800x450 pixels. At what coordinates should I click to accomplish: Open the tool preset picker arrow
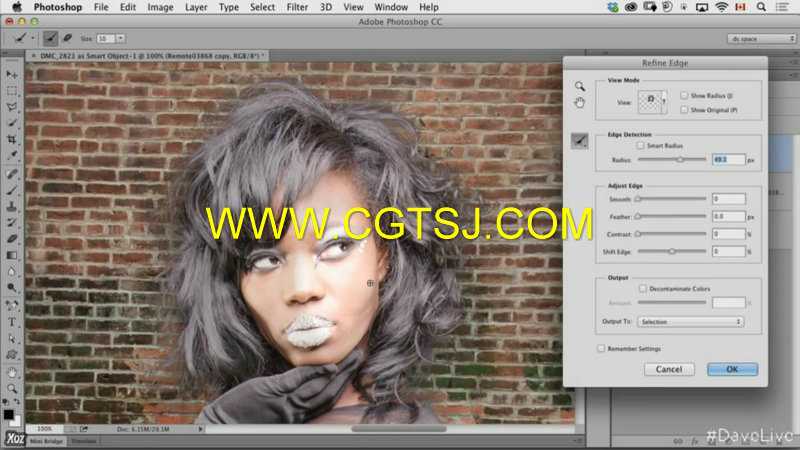point(33,38)
